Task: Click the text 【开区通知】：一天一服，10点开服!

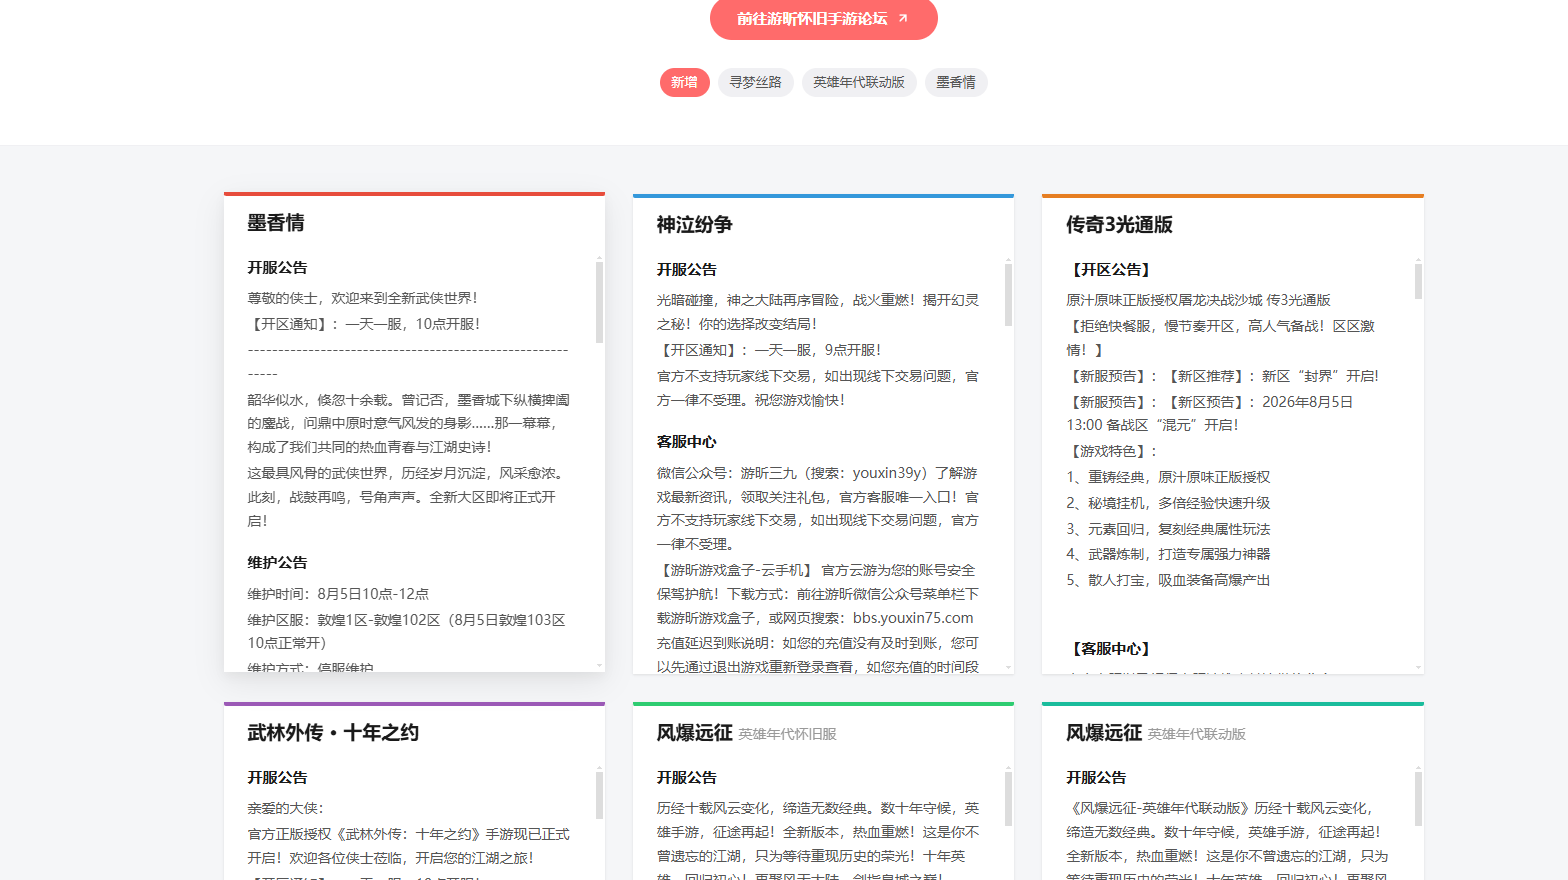Action: pos(364,324)
